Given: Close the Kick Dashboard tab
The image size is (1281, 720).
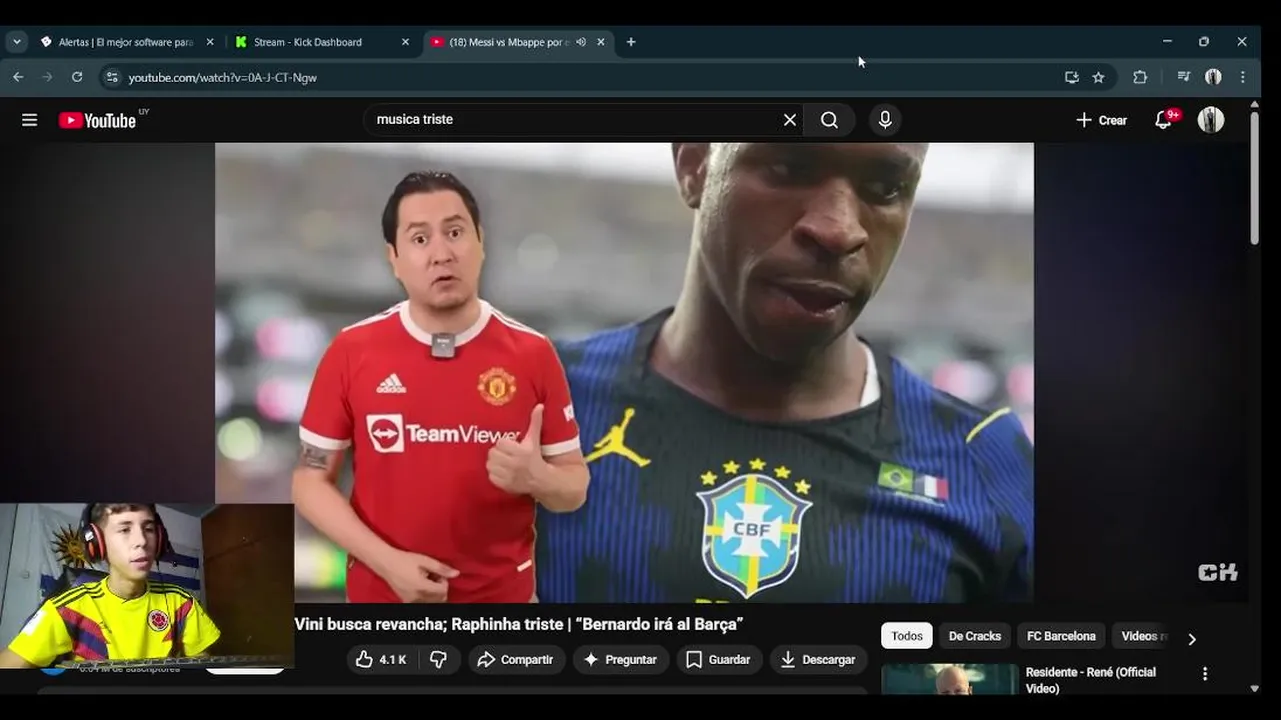Looking at the screenshot, I should [x=405, y=42].
